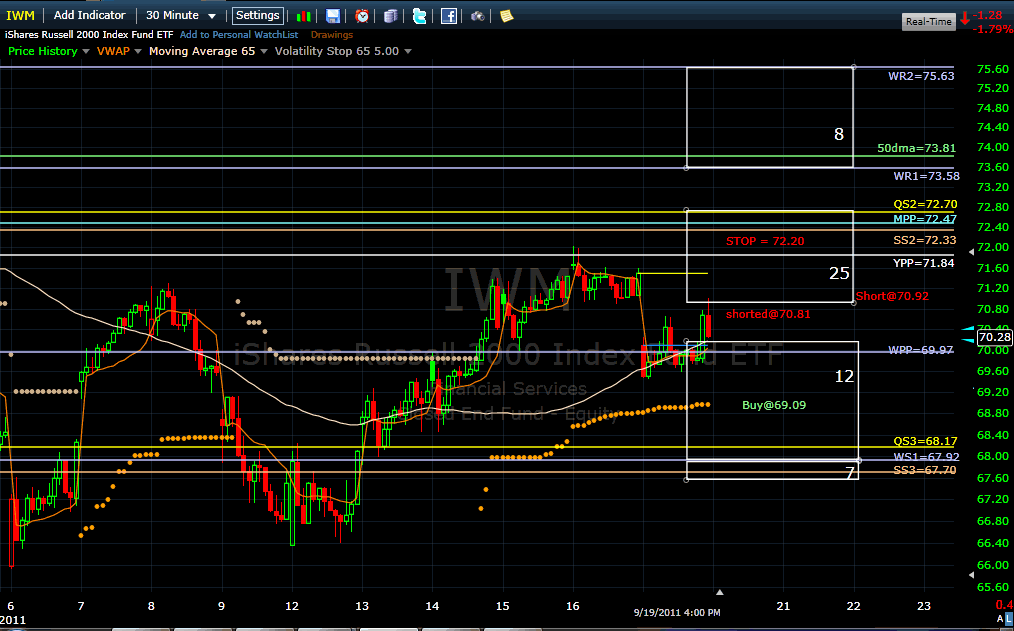
Task: Click the iShares Russell 2000 Index Fund ETF name
Action: [89, 35]
